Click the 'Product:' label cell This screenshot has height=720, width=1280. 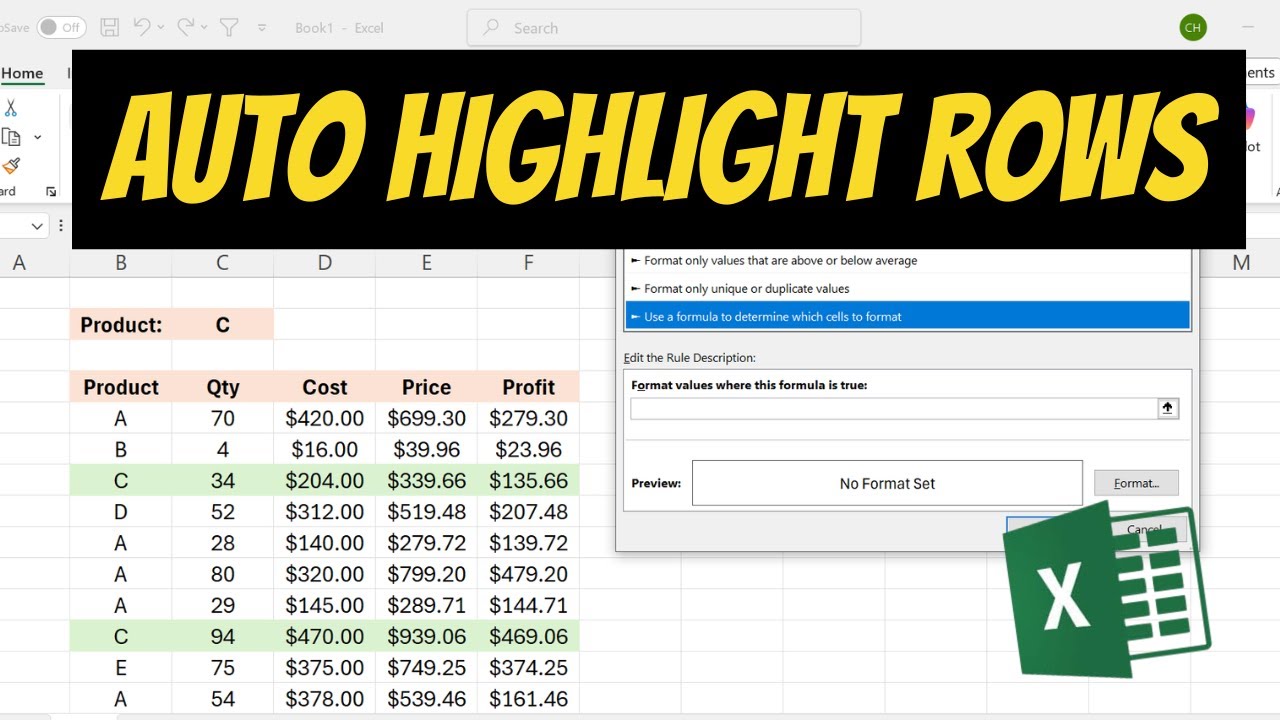121,325
